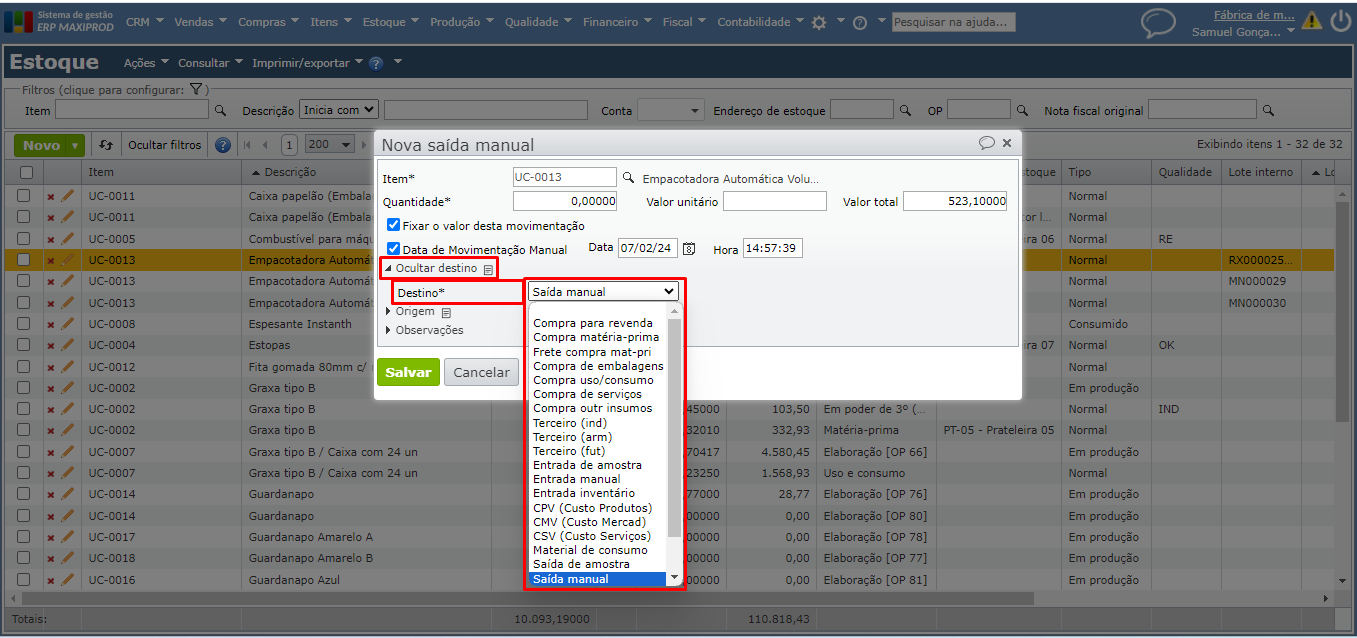Click the magnifier beside Endereço de estoque

tap(905, 110)
